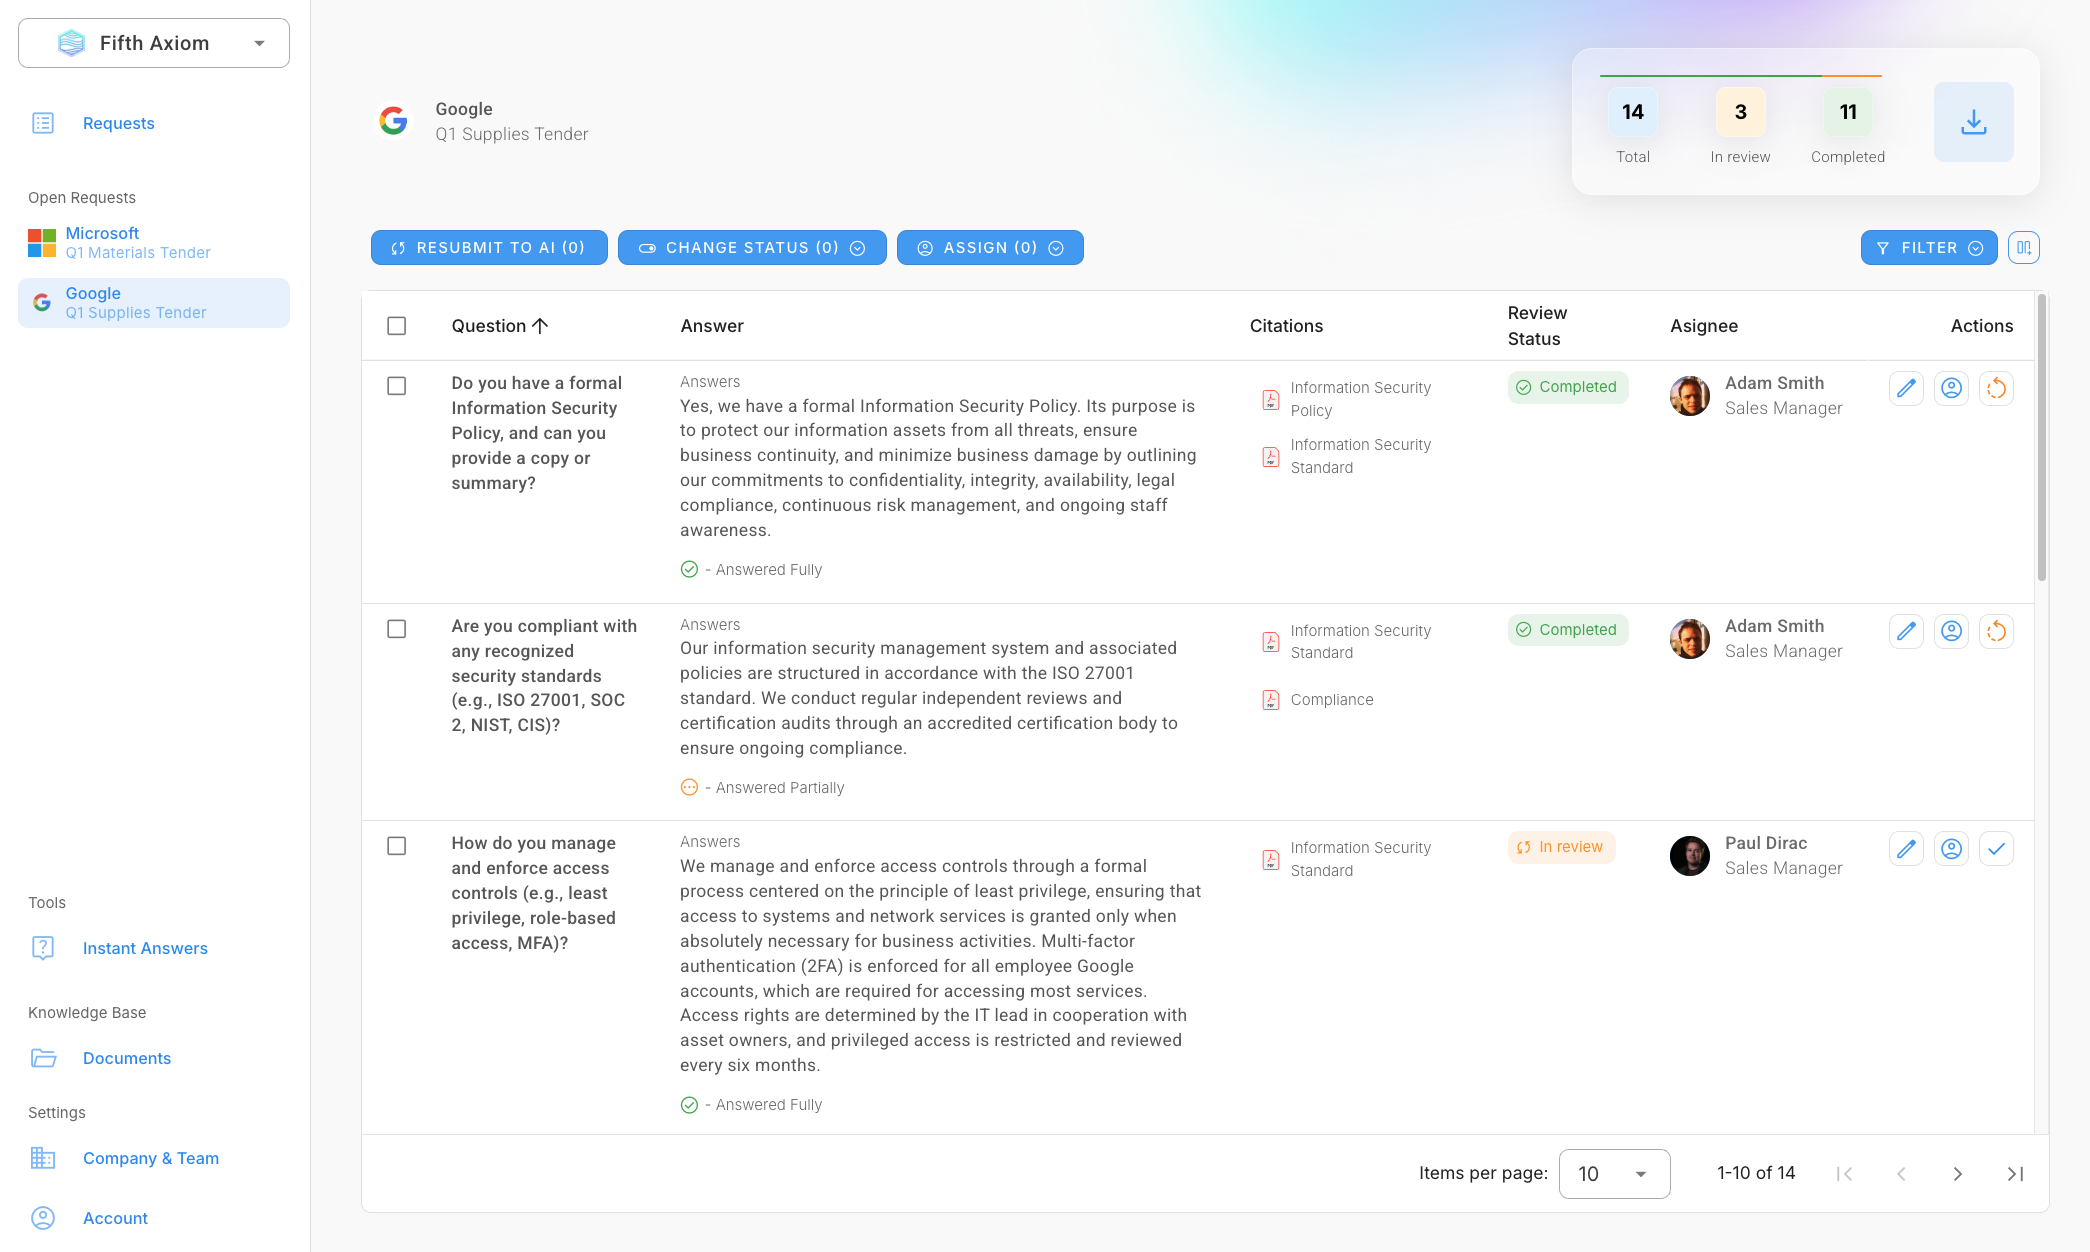
Task: Reassign user on security standards compliance row
Action: click(x=1951, y=631)
